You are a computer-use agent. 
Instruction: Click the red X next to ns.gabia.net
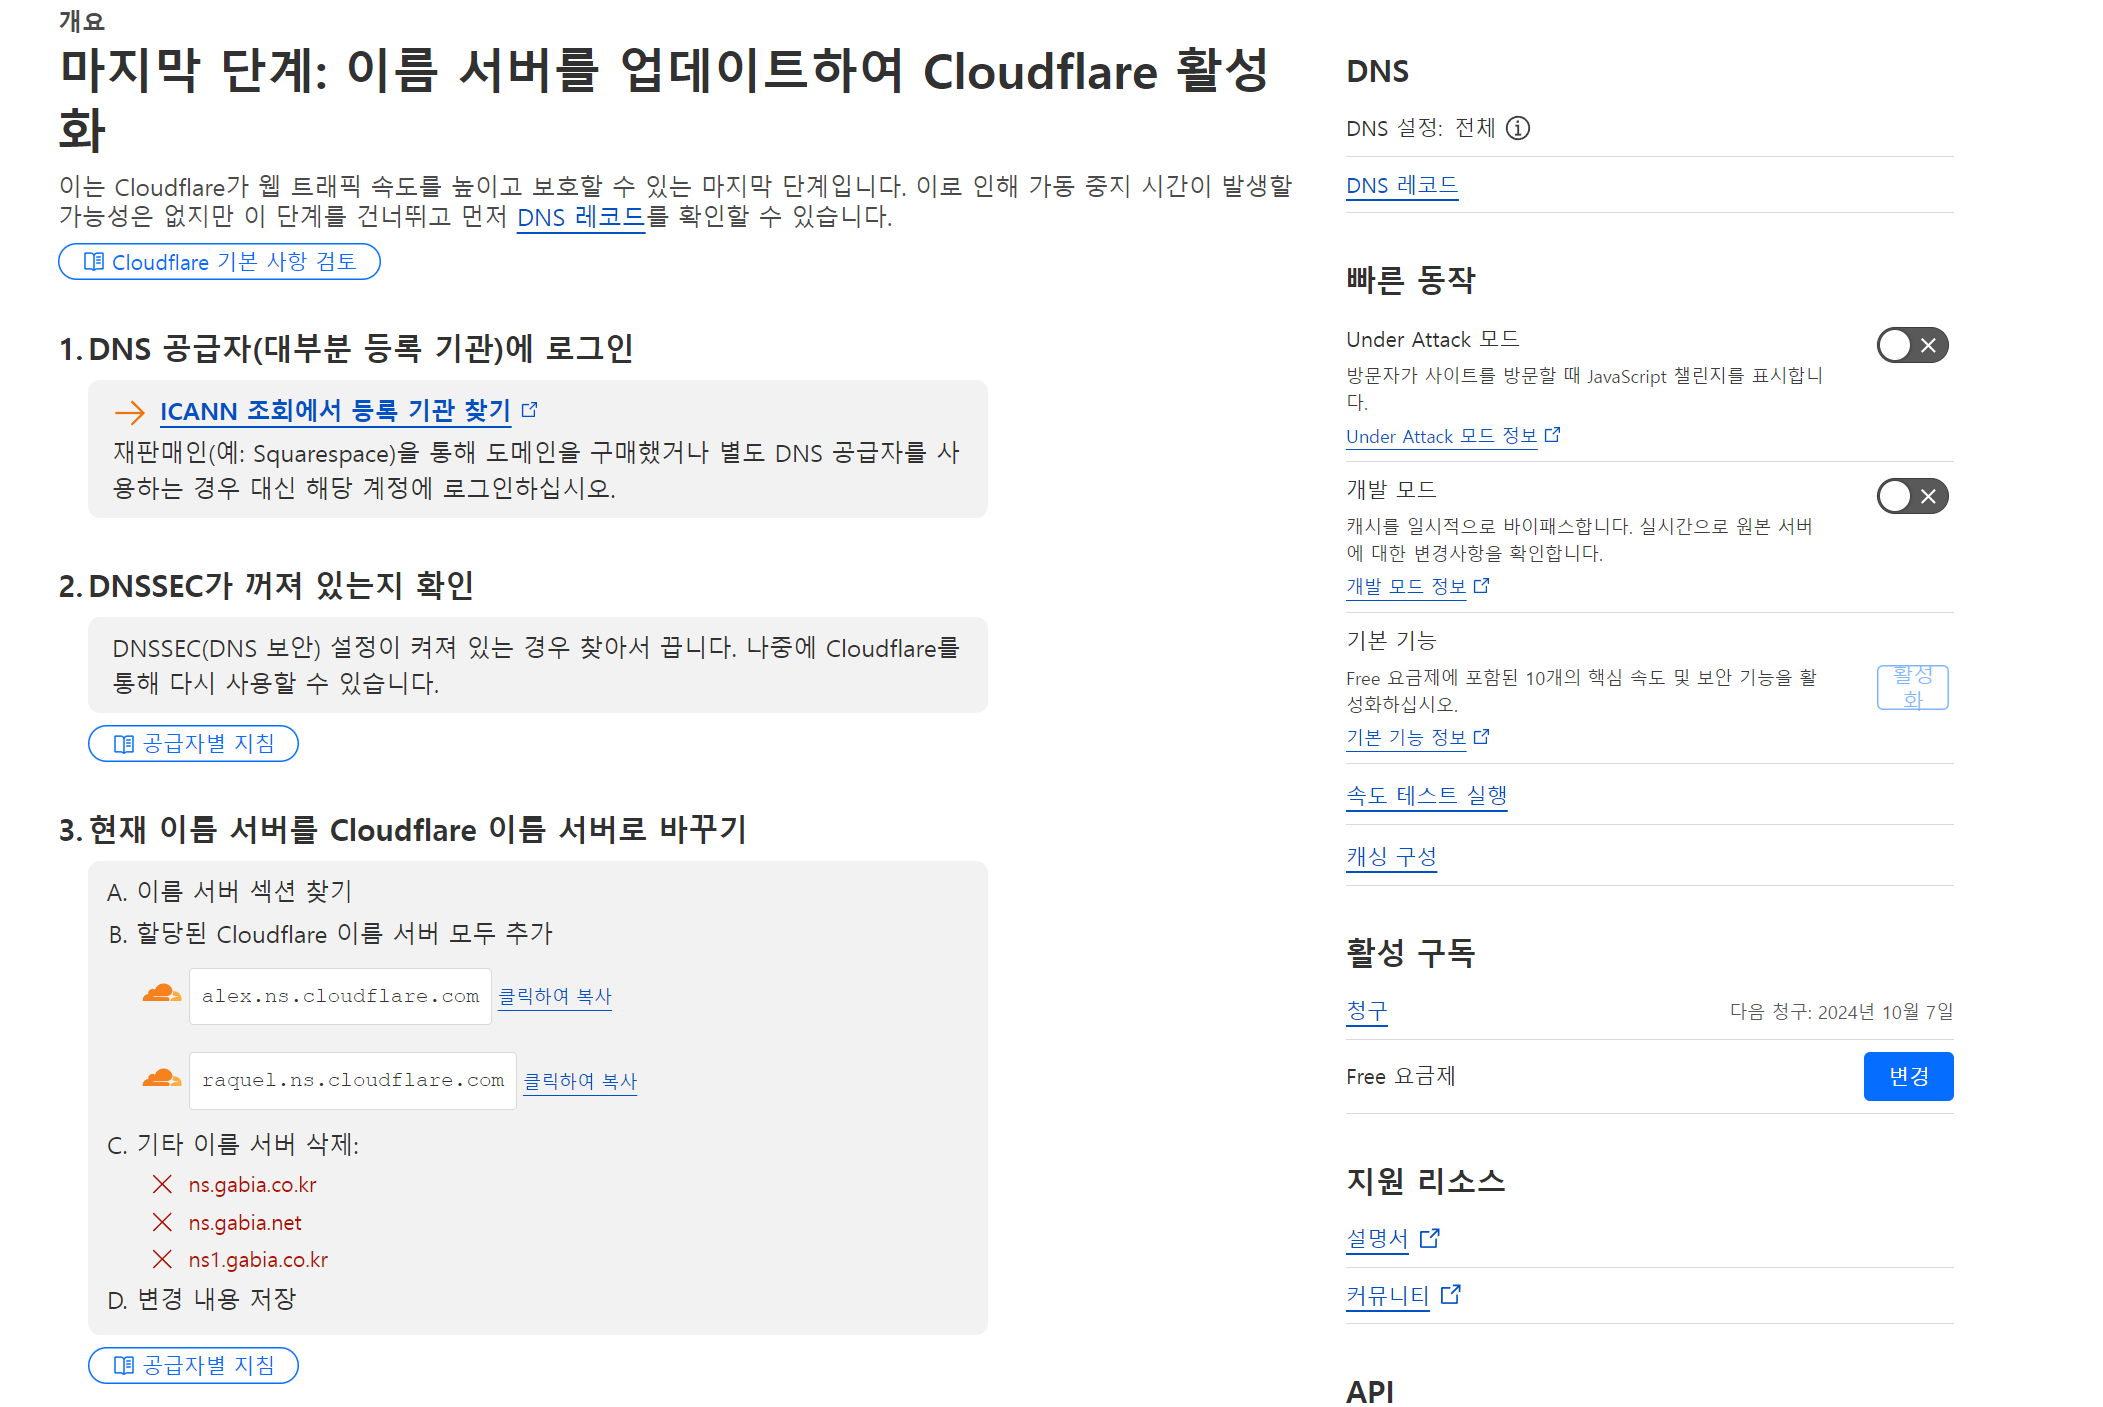[162, 1222]
